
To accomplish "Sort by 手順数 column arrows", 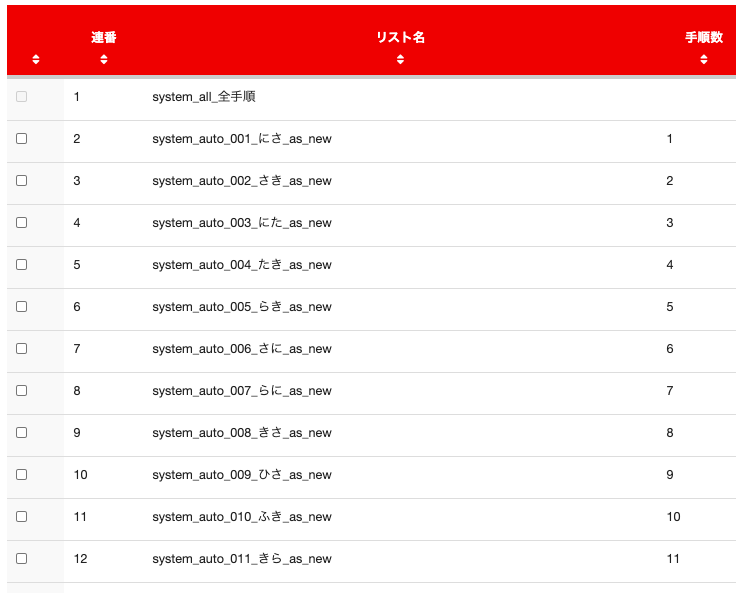I will (704, 59).
